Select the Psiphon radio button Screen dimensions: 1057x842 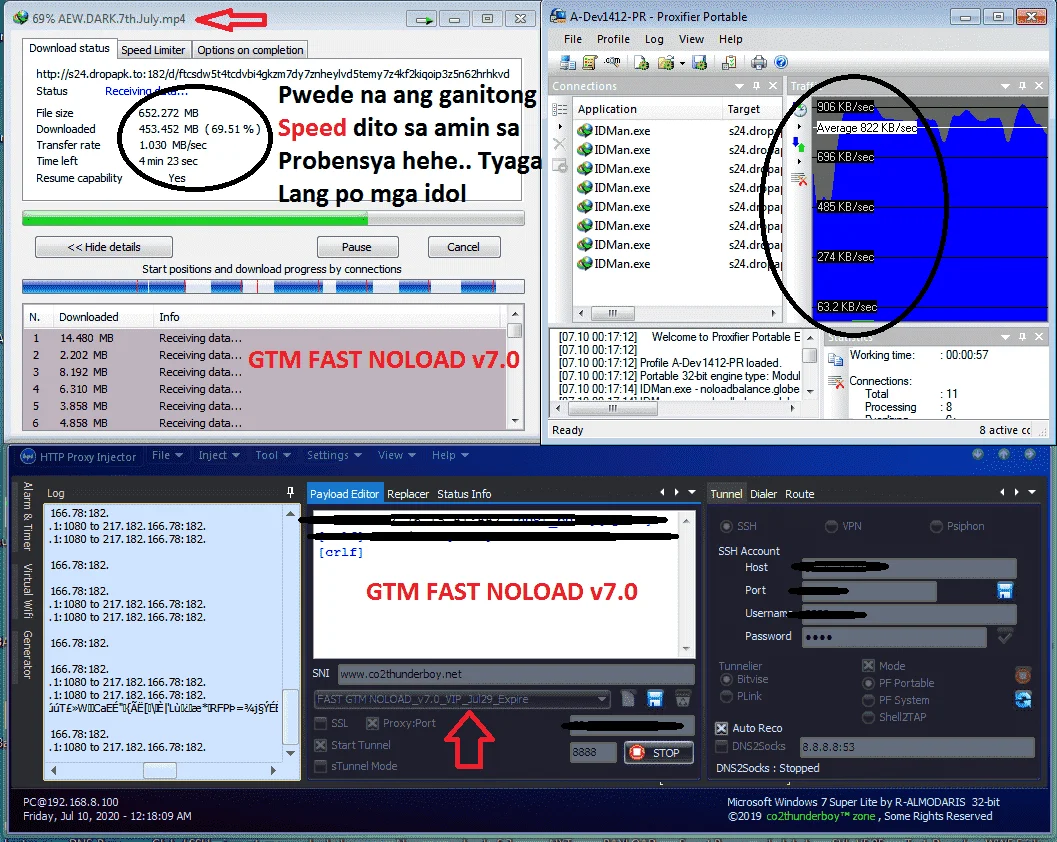(936, 526)
